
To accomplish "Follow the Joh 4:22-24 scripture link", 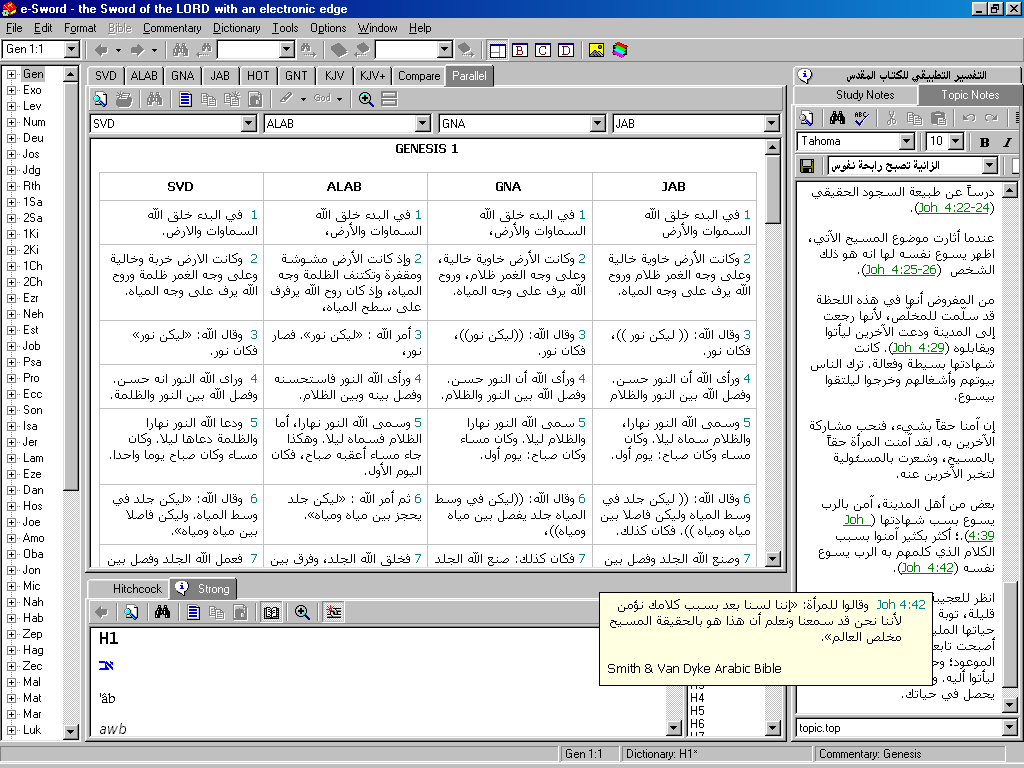I will (953, 208).
